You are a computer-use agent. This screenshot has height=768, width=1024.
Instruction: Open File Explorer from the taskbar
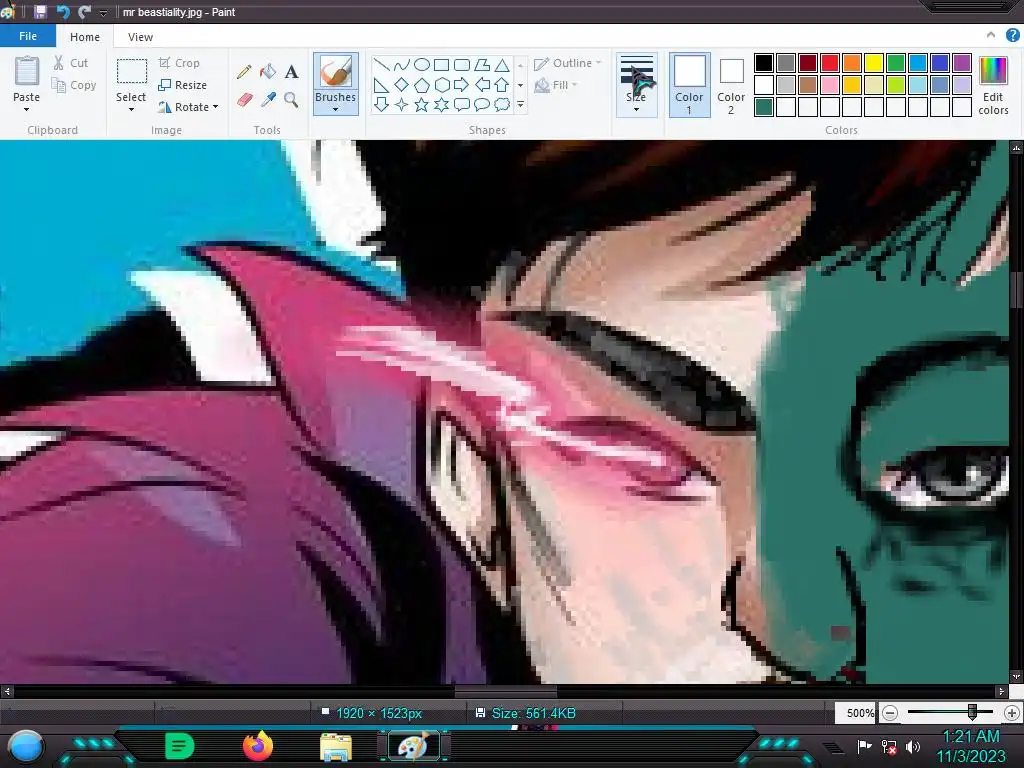[336, 747]
